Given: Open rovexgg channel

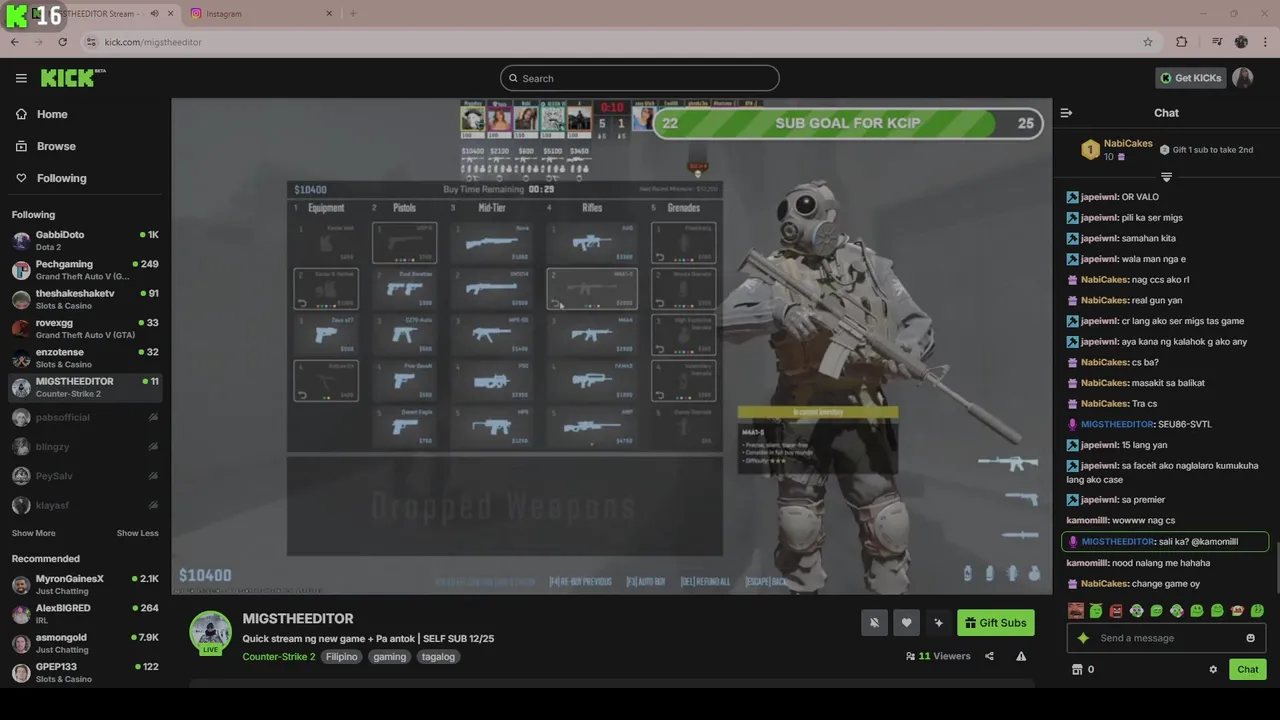Looking at the screenshot, I should click(x=85, y=329).
